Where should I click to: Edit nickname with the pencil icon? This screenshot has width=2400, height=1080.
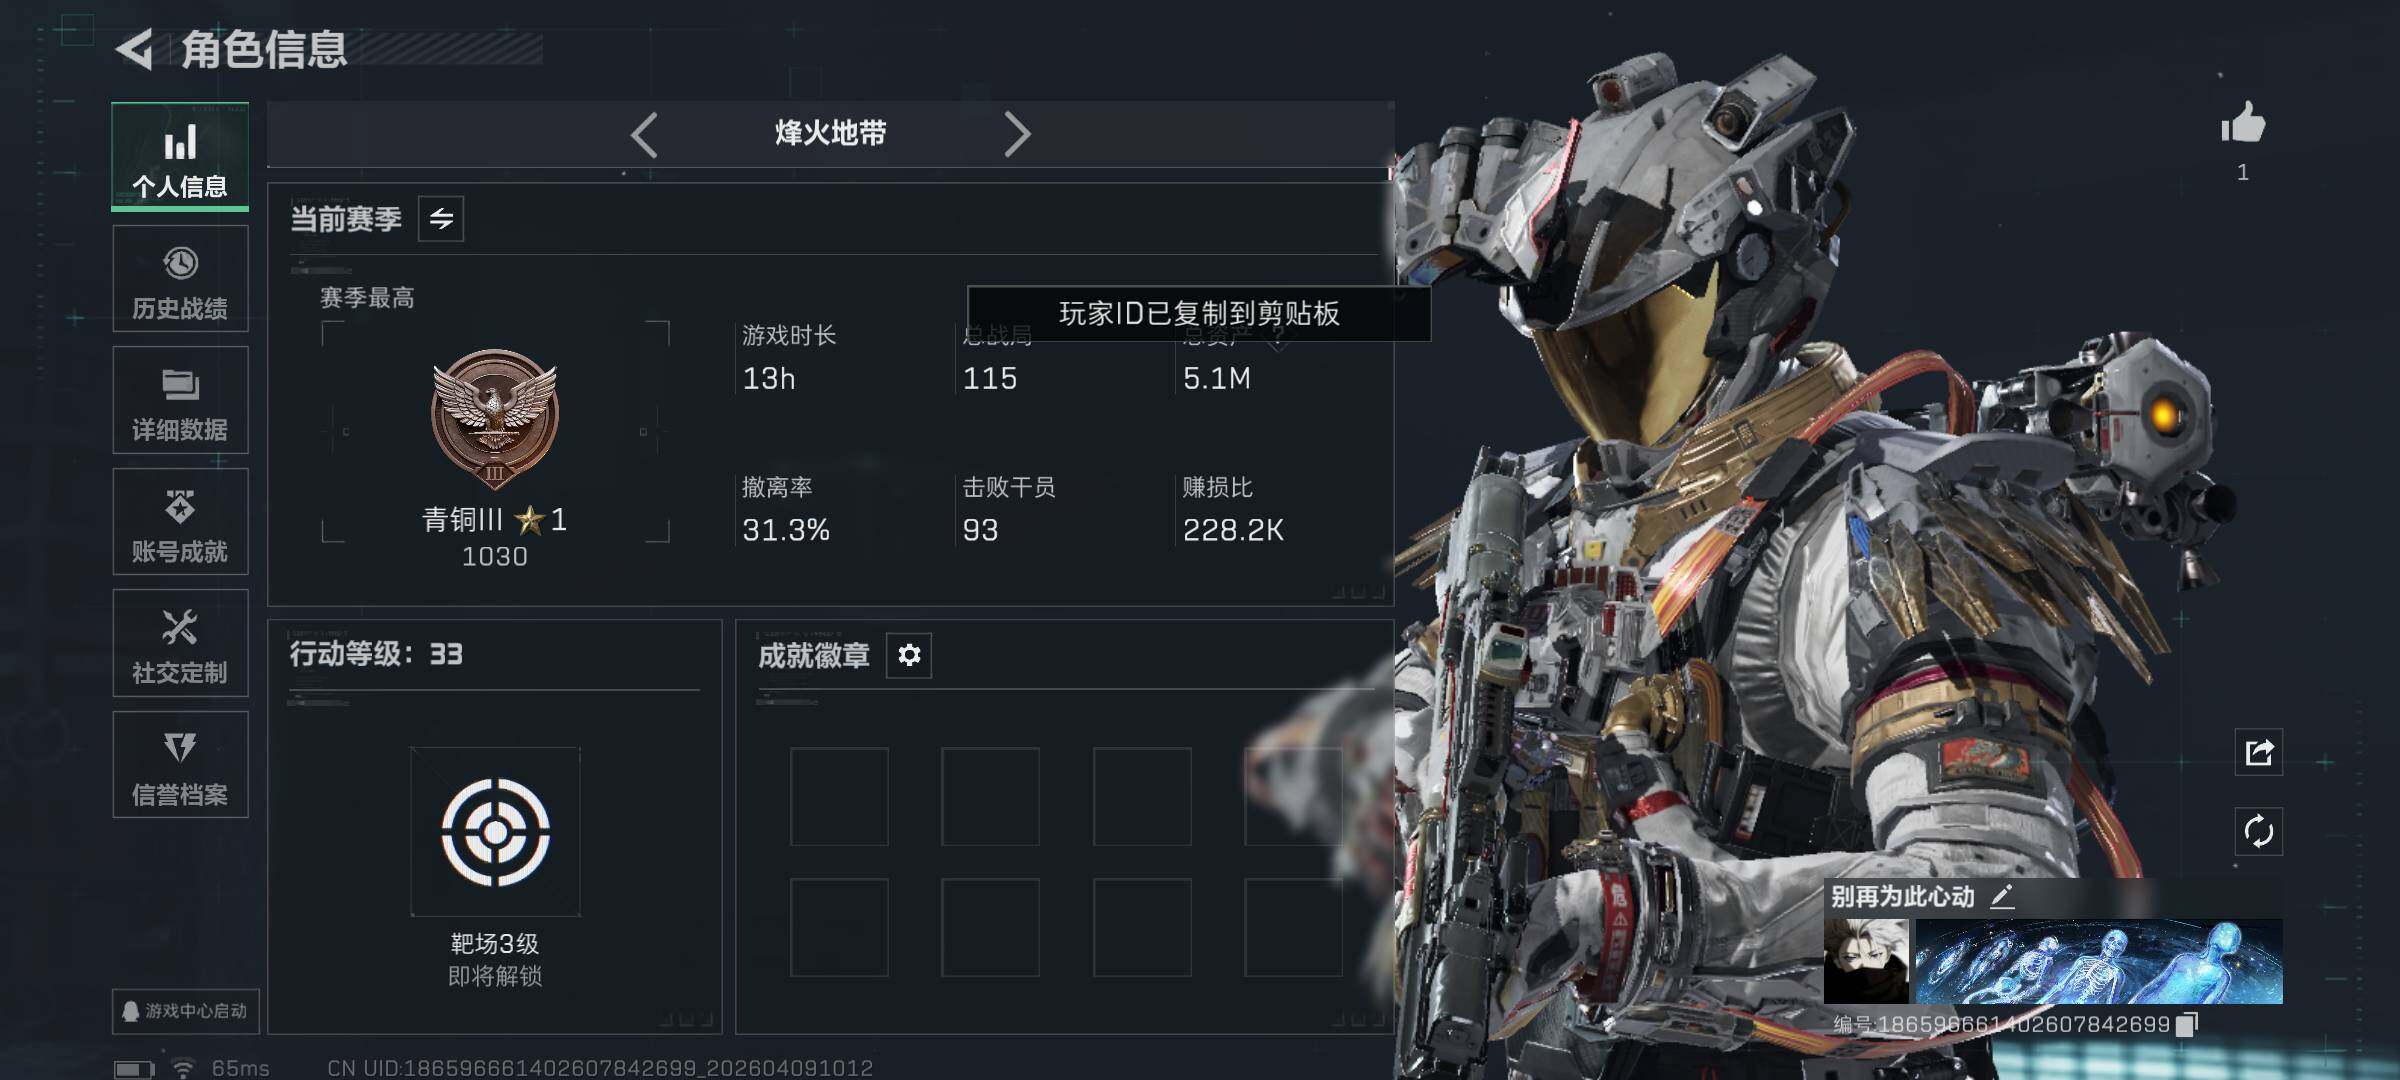pos(2002,896)
